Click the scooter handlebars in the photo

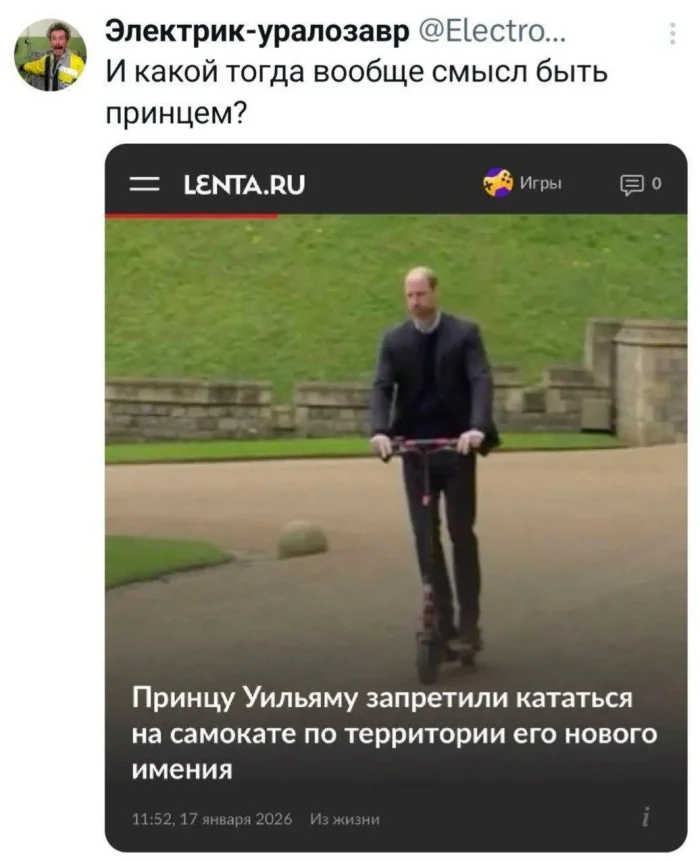click(426, 444)
